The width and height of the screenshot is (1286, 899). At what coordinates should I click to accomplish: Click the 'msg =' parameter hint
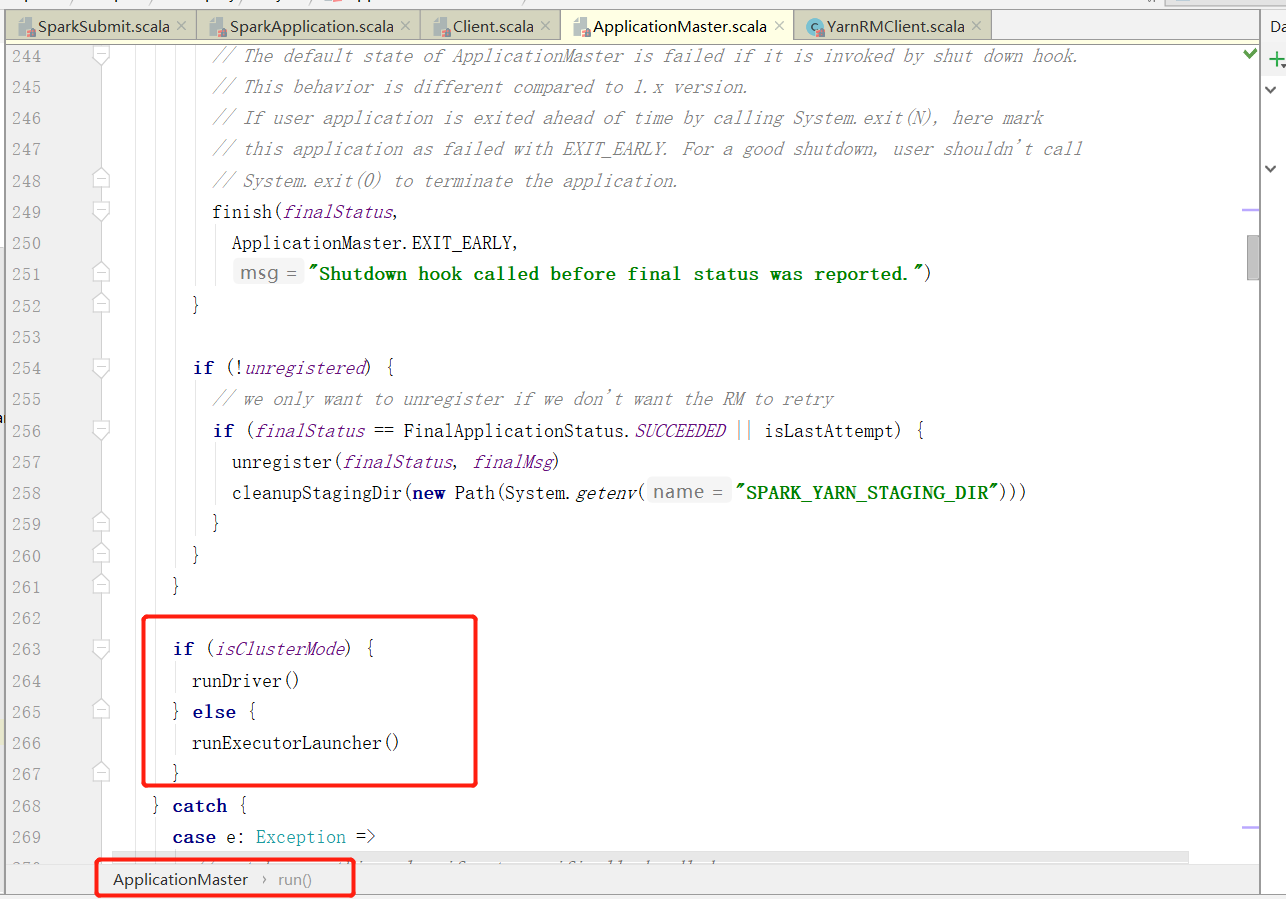(270, 273)
